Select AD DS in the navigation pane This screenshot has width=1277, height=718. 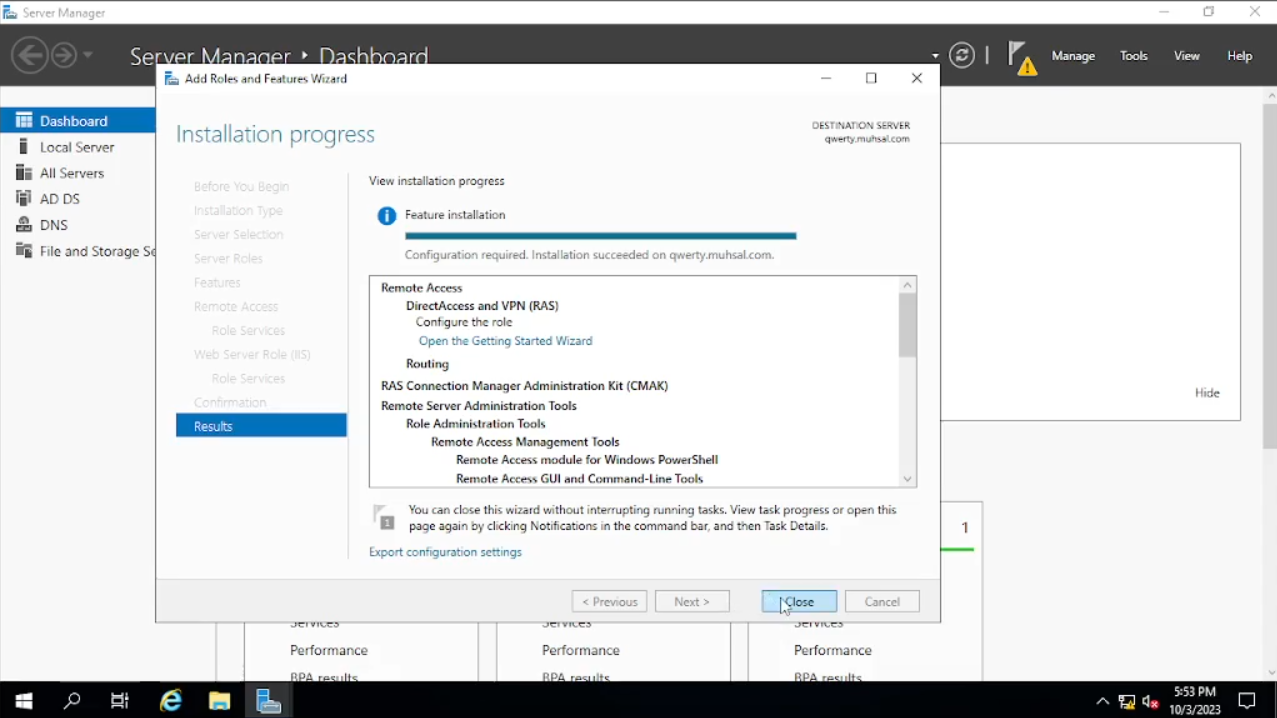tap(59, 199)
